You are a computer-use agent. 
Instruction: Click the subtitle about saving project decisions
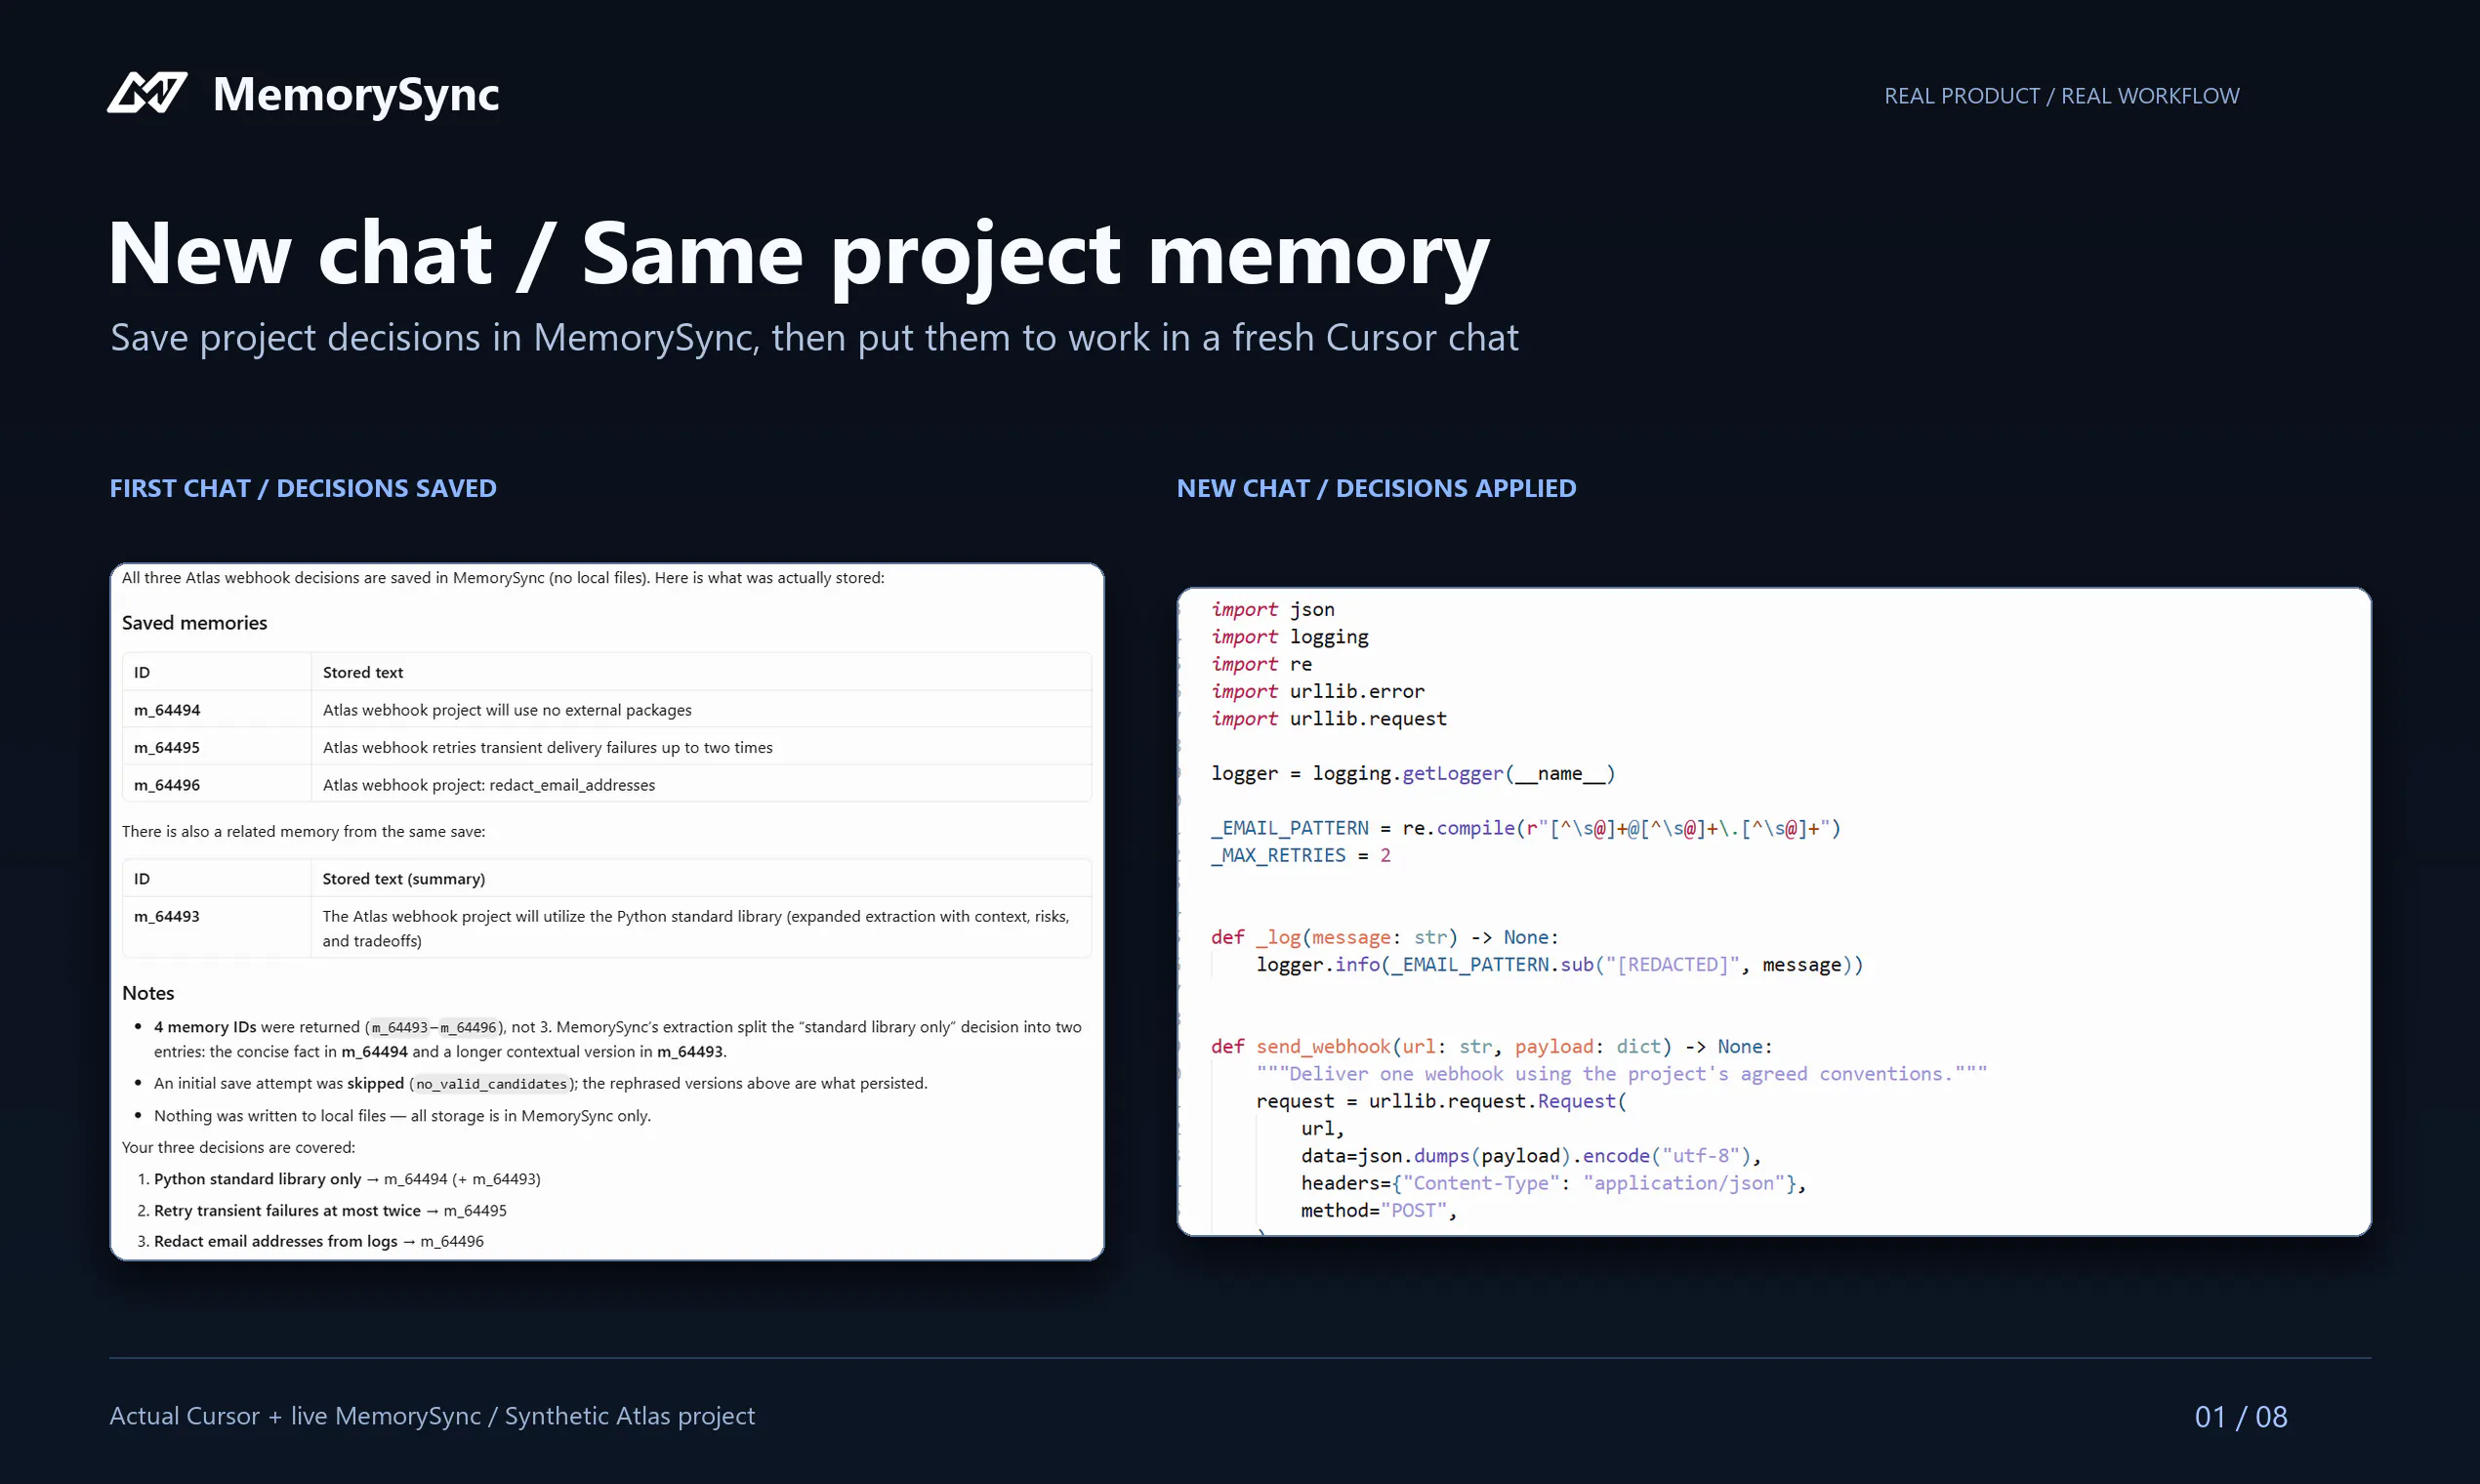814,338
